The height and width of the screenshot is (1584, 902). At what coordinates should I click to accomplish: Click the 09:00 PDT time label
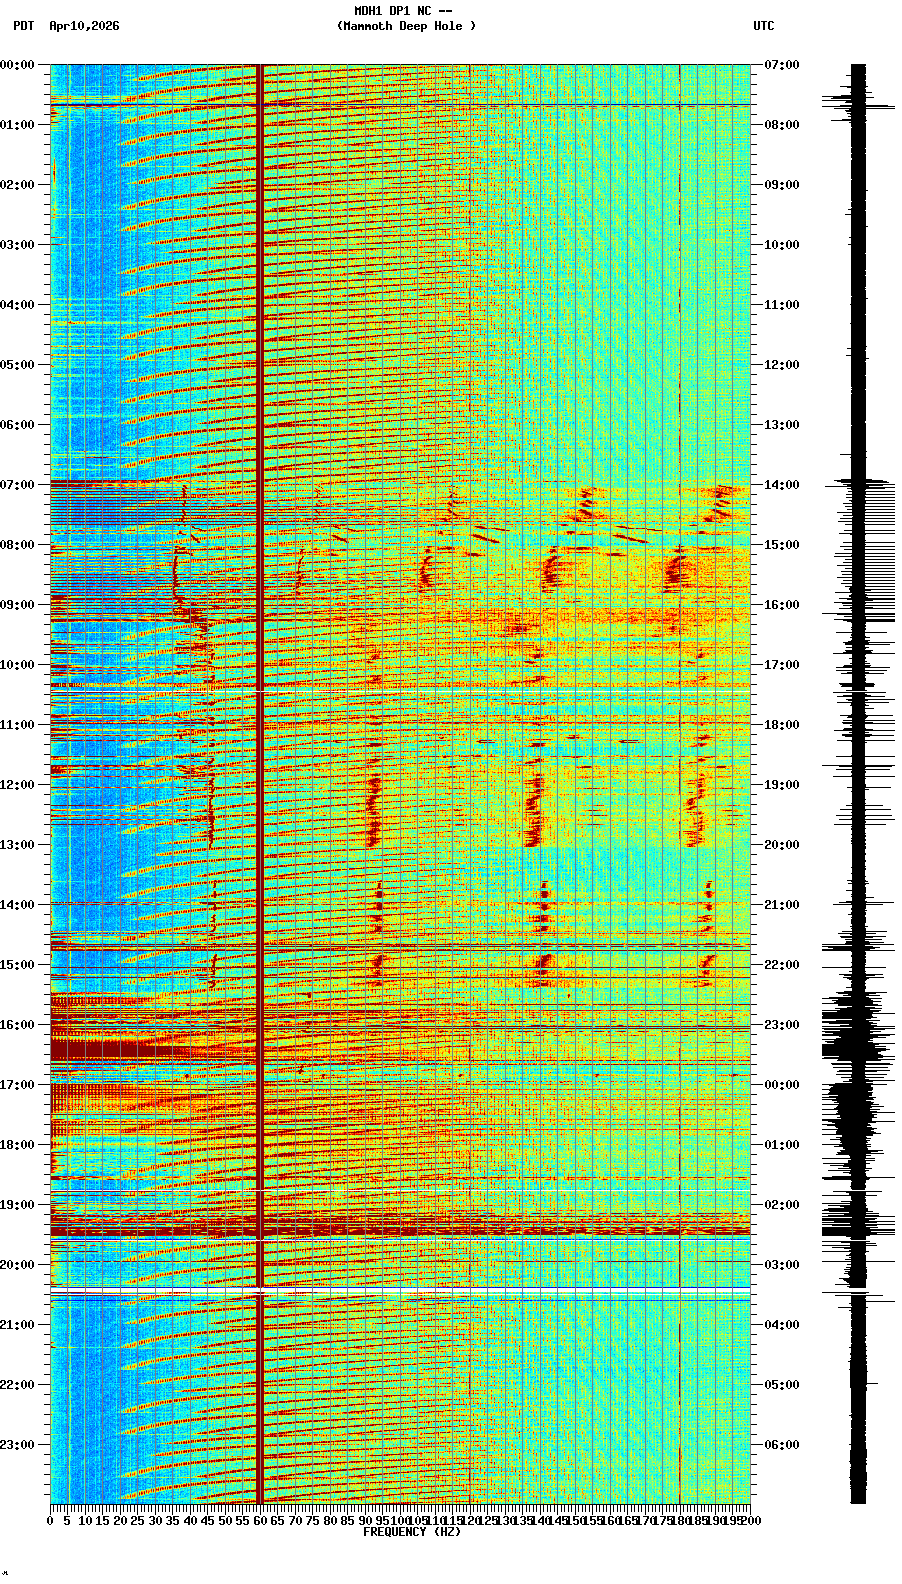click(x=18, y=605)
